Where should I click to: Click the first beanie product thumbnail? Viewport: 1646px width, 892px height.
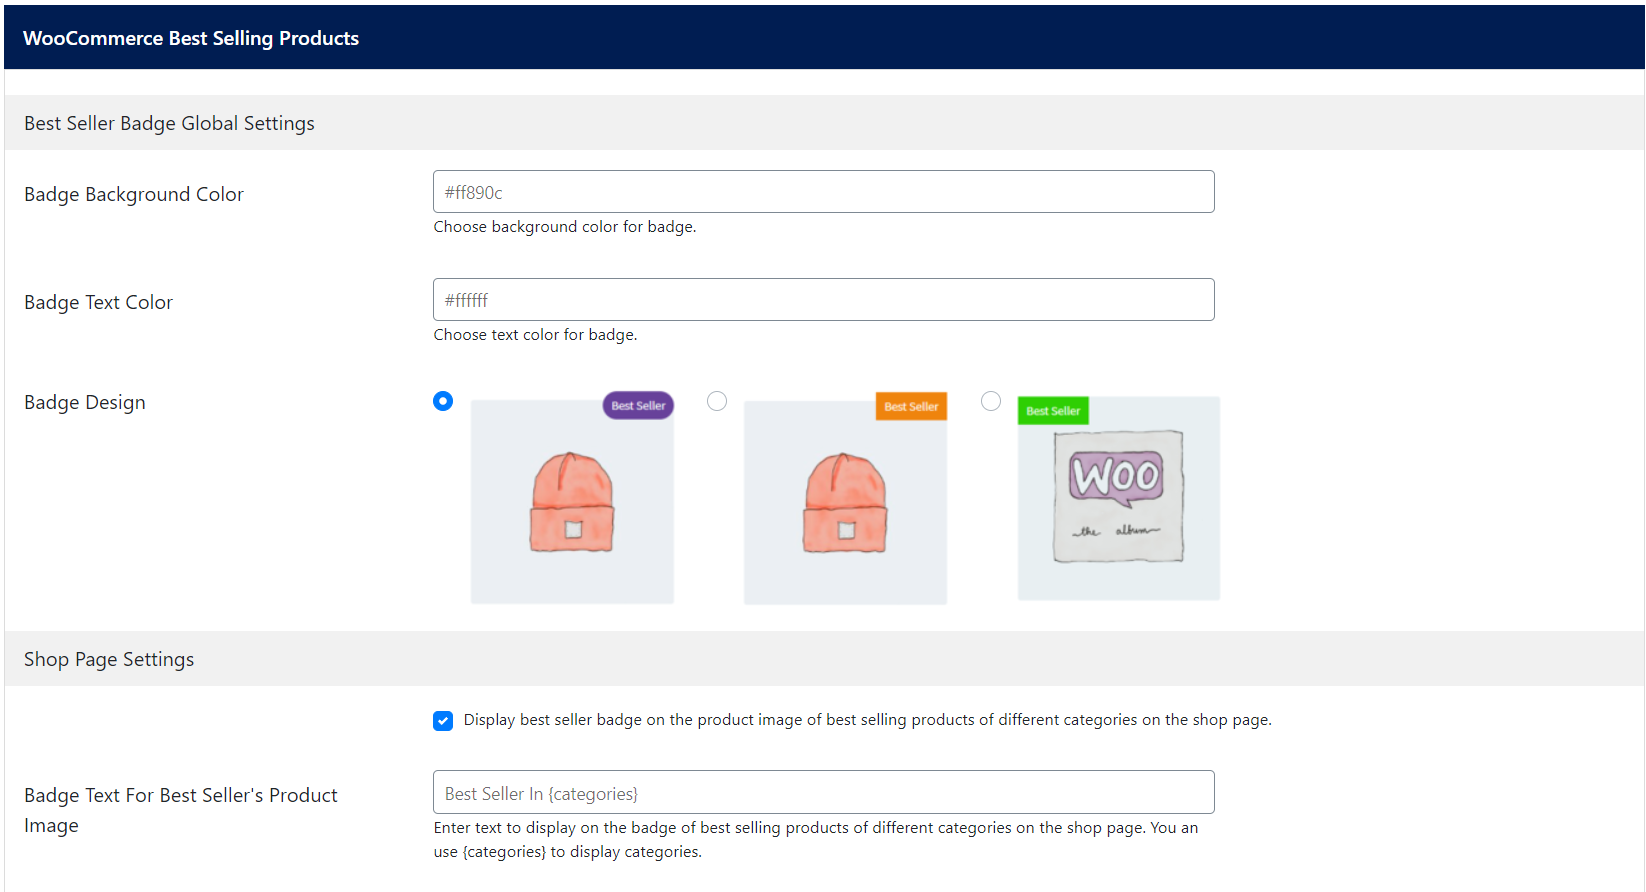tap(572, 502)
